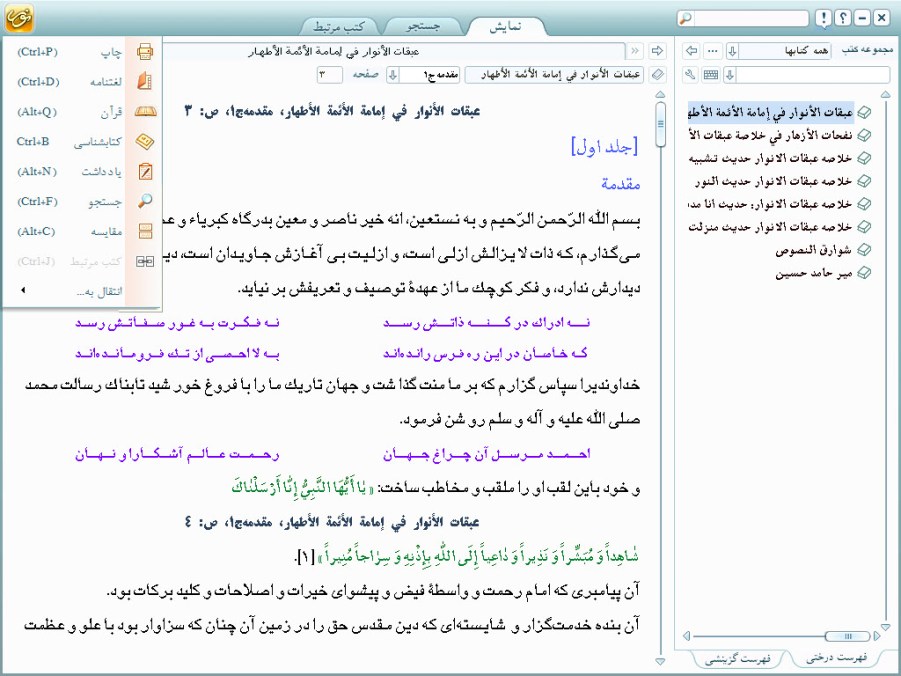Open کتابشناسی (Ctrl+B) menu entry
Screen dimensions: 901x676
83,141
